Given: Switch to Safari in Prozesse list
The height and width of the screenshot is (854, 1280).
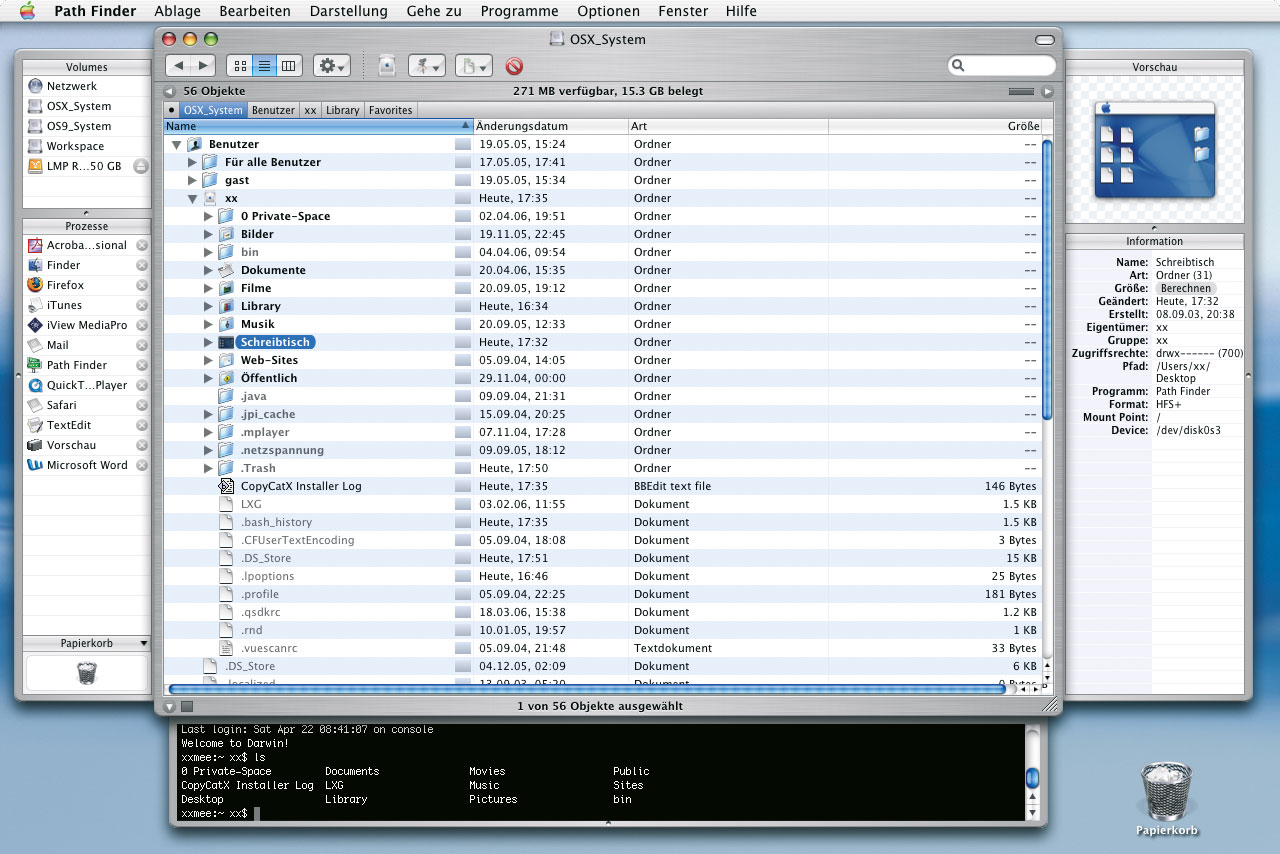Looking at the screenshot, I should (x=61, y=405).
